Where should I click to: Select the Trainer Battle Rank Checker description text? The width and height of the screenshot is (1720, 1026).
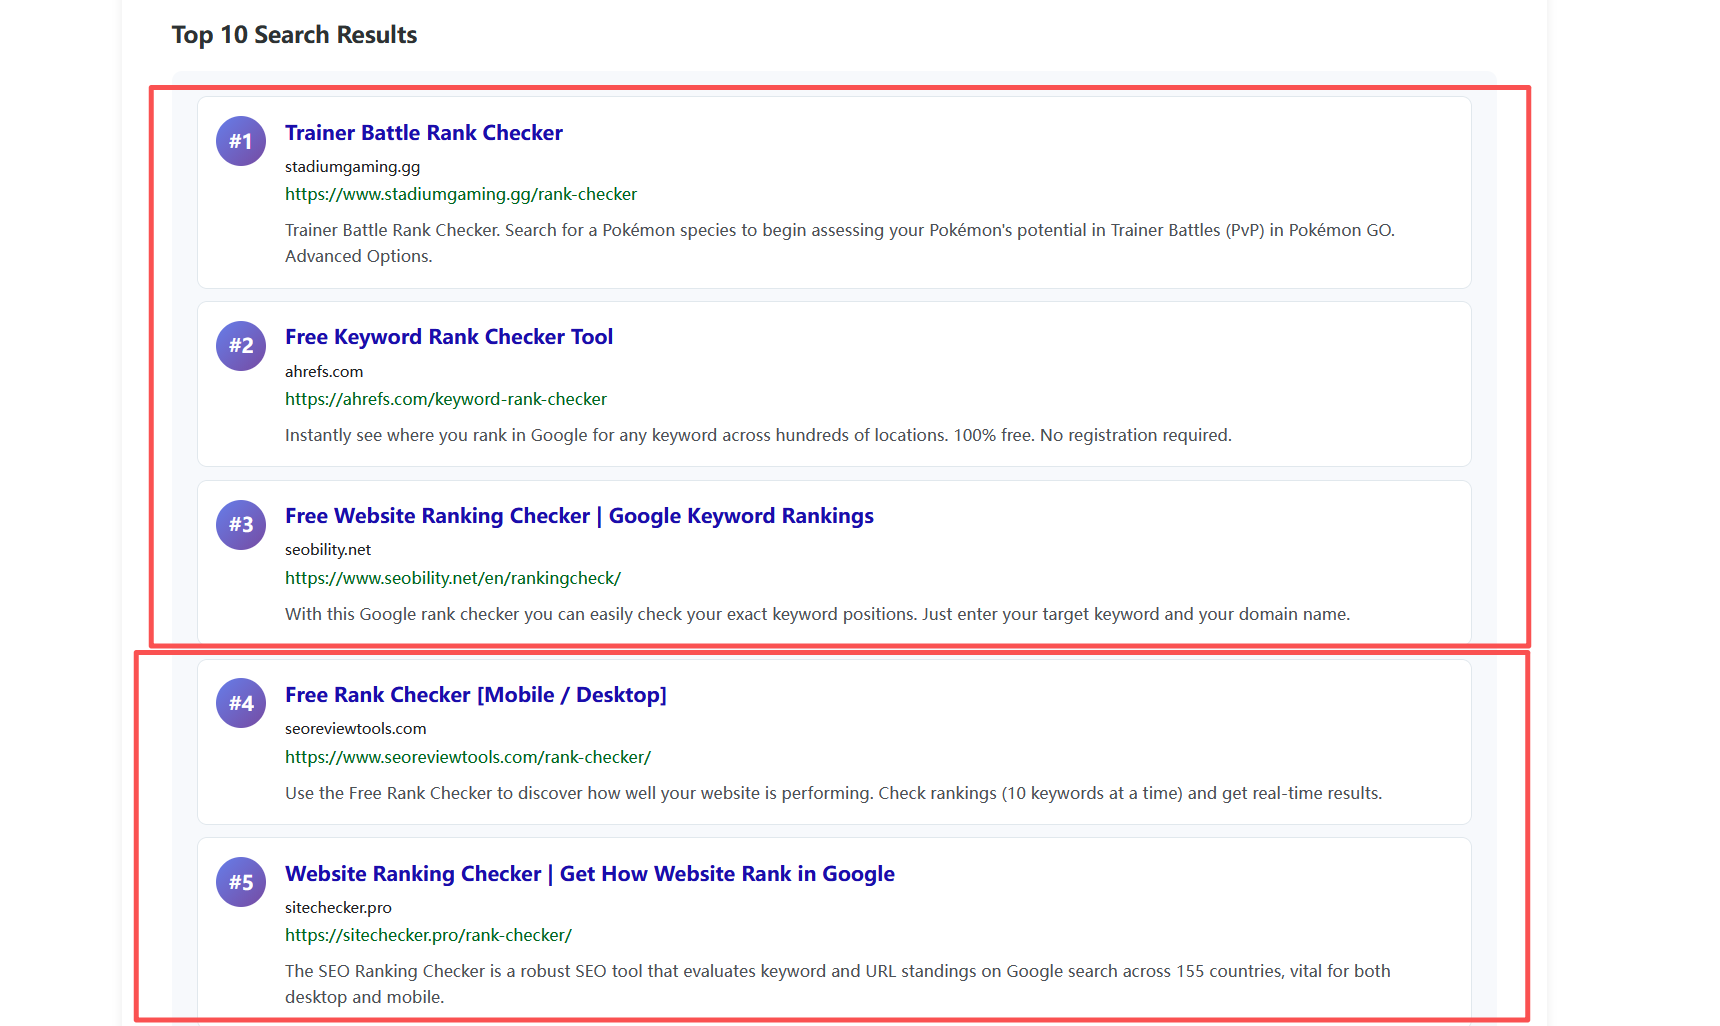coord(839,242)
